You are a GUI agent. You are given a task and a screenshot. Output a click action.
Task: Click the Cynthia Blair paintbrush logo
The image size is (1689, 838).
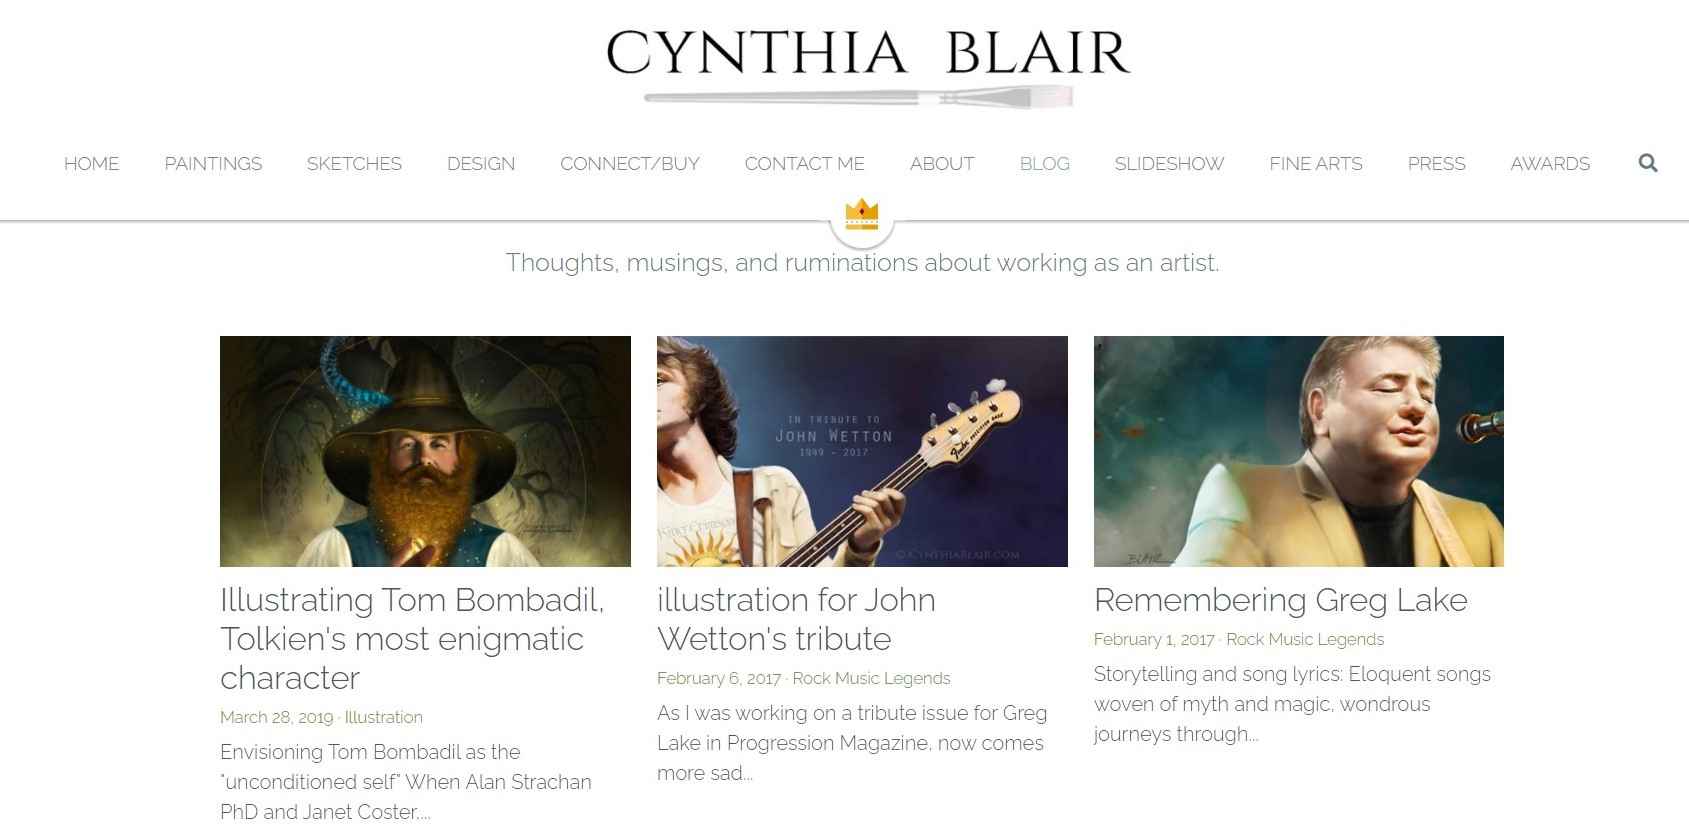[x=866, y=67]
